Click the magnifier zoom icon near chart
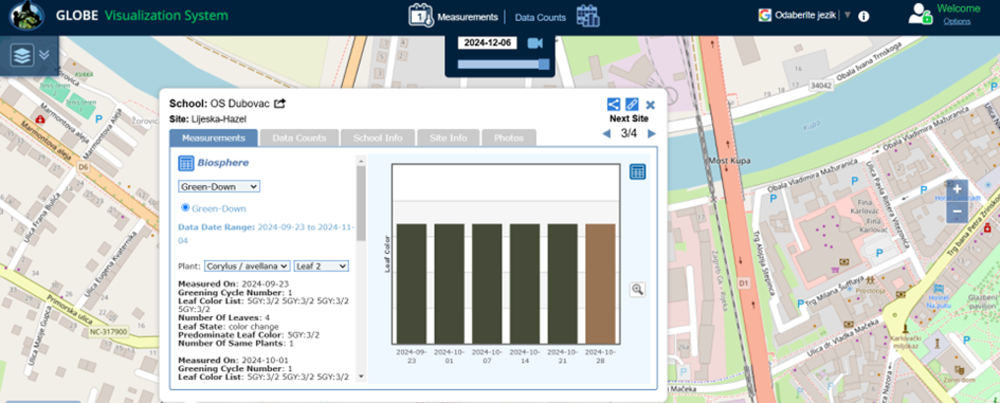1000x403 pixels. click(x=637, y=289)
